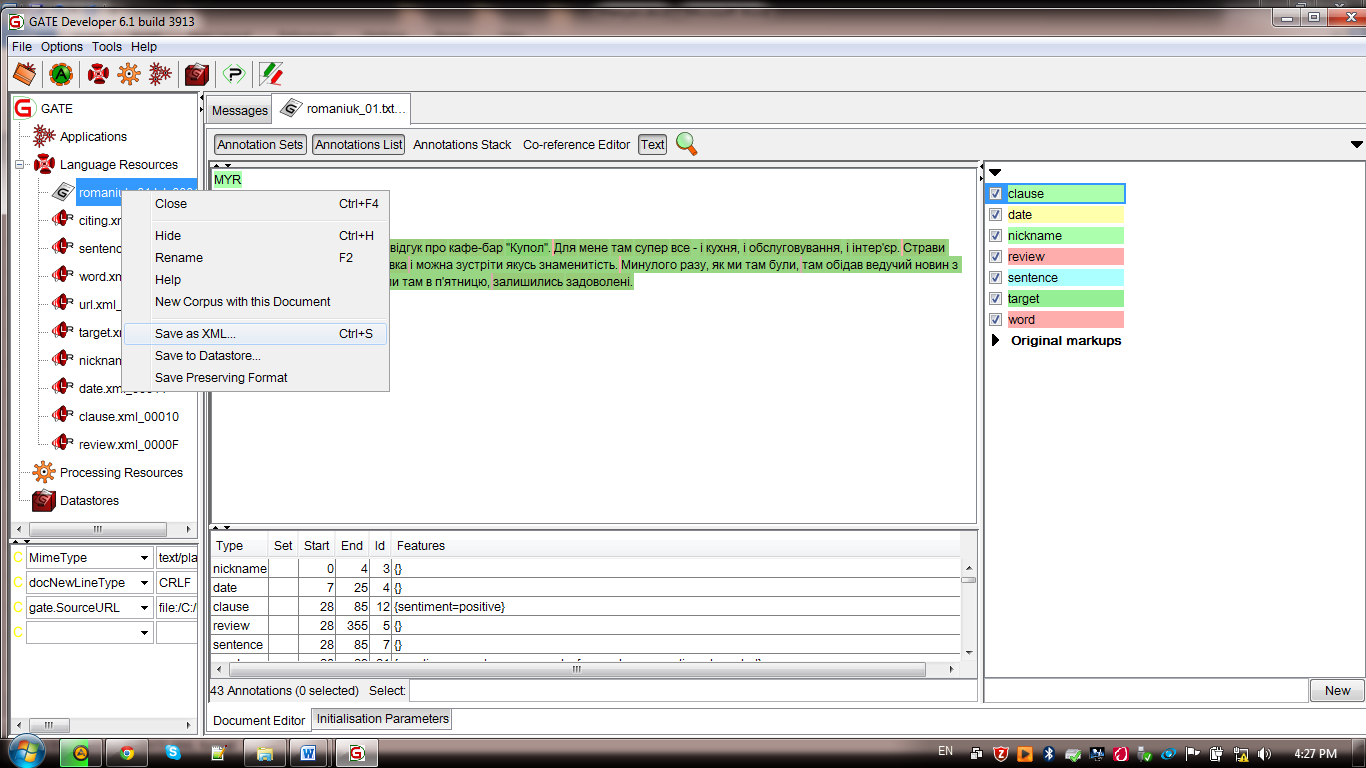Open the Options menu
The width and height of the screenshot is (1366, 768).
tap(62, 46)
